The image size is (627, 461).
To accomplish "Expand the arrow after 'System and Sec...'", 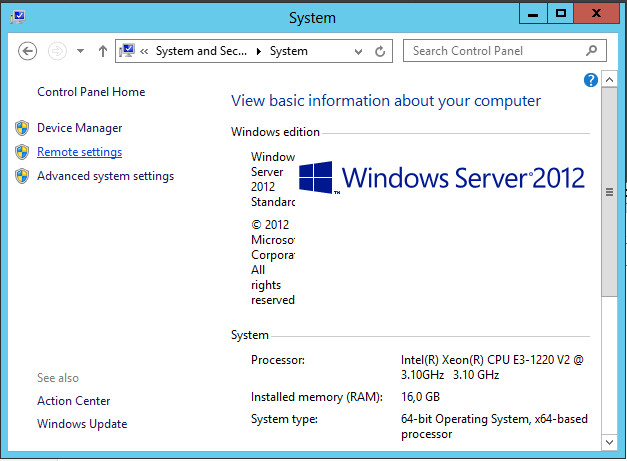I will (x=259, y=51).
